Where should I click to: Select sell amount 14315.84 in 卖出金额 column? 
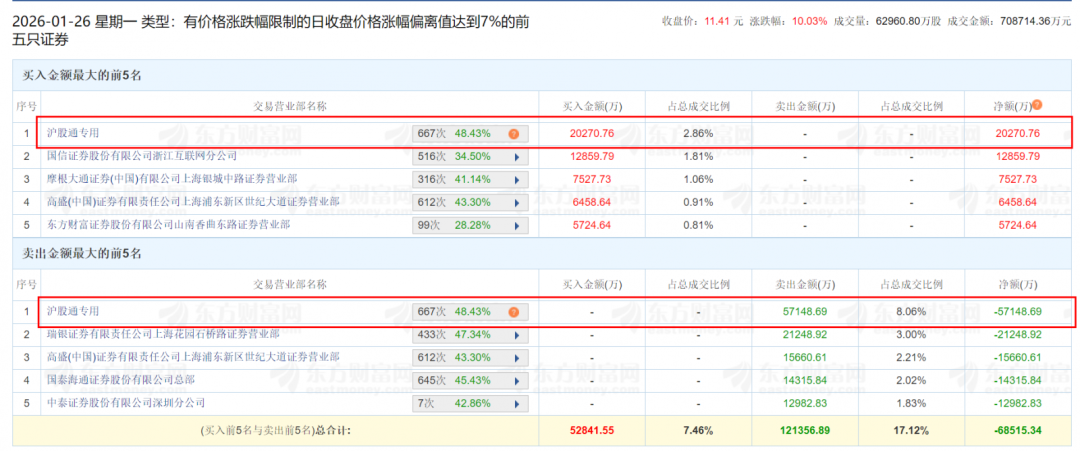click(x=804, y=380)
